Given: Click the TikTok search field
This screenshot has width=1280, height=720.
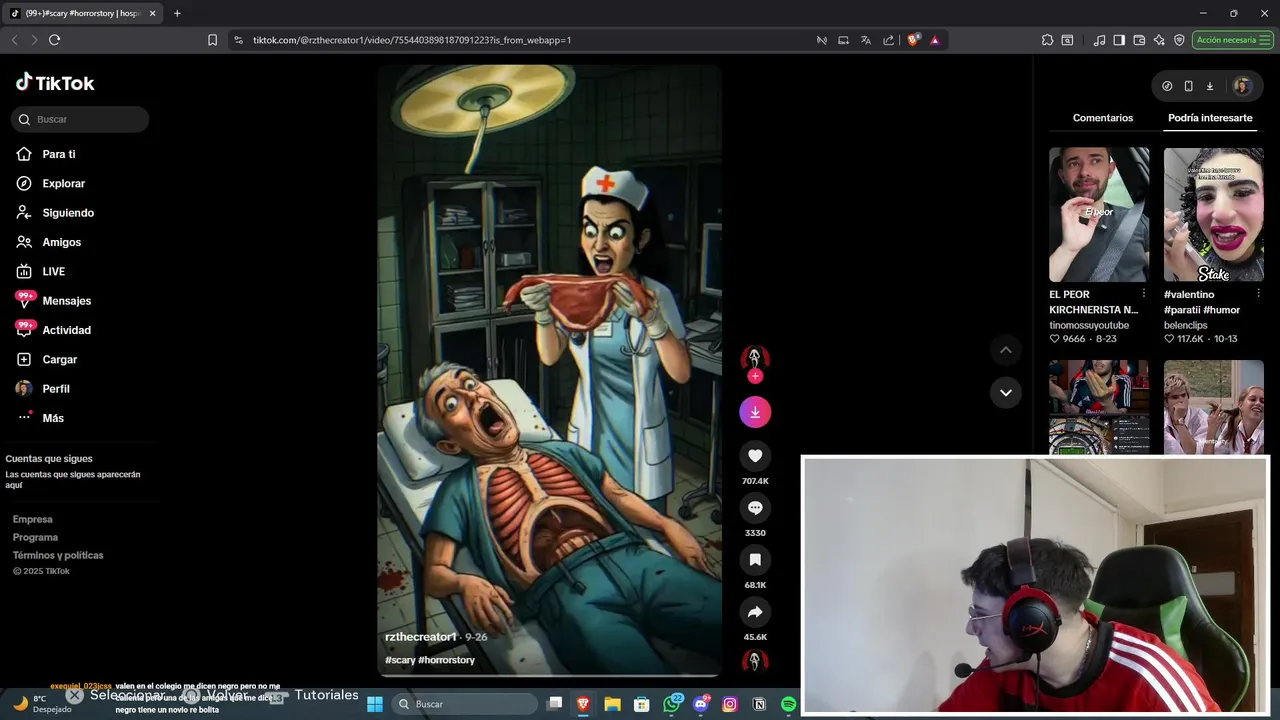Looking at the screenshot, I should coord(80,119).
